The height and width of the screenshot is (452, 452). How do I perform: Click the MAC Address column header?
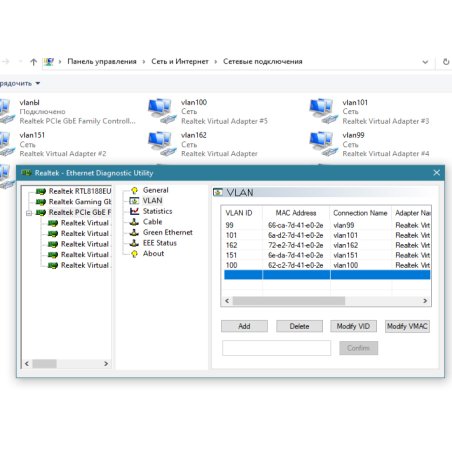coord(296,213)
